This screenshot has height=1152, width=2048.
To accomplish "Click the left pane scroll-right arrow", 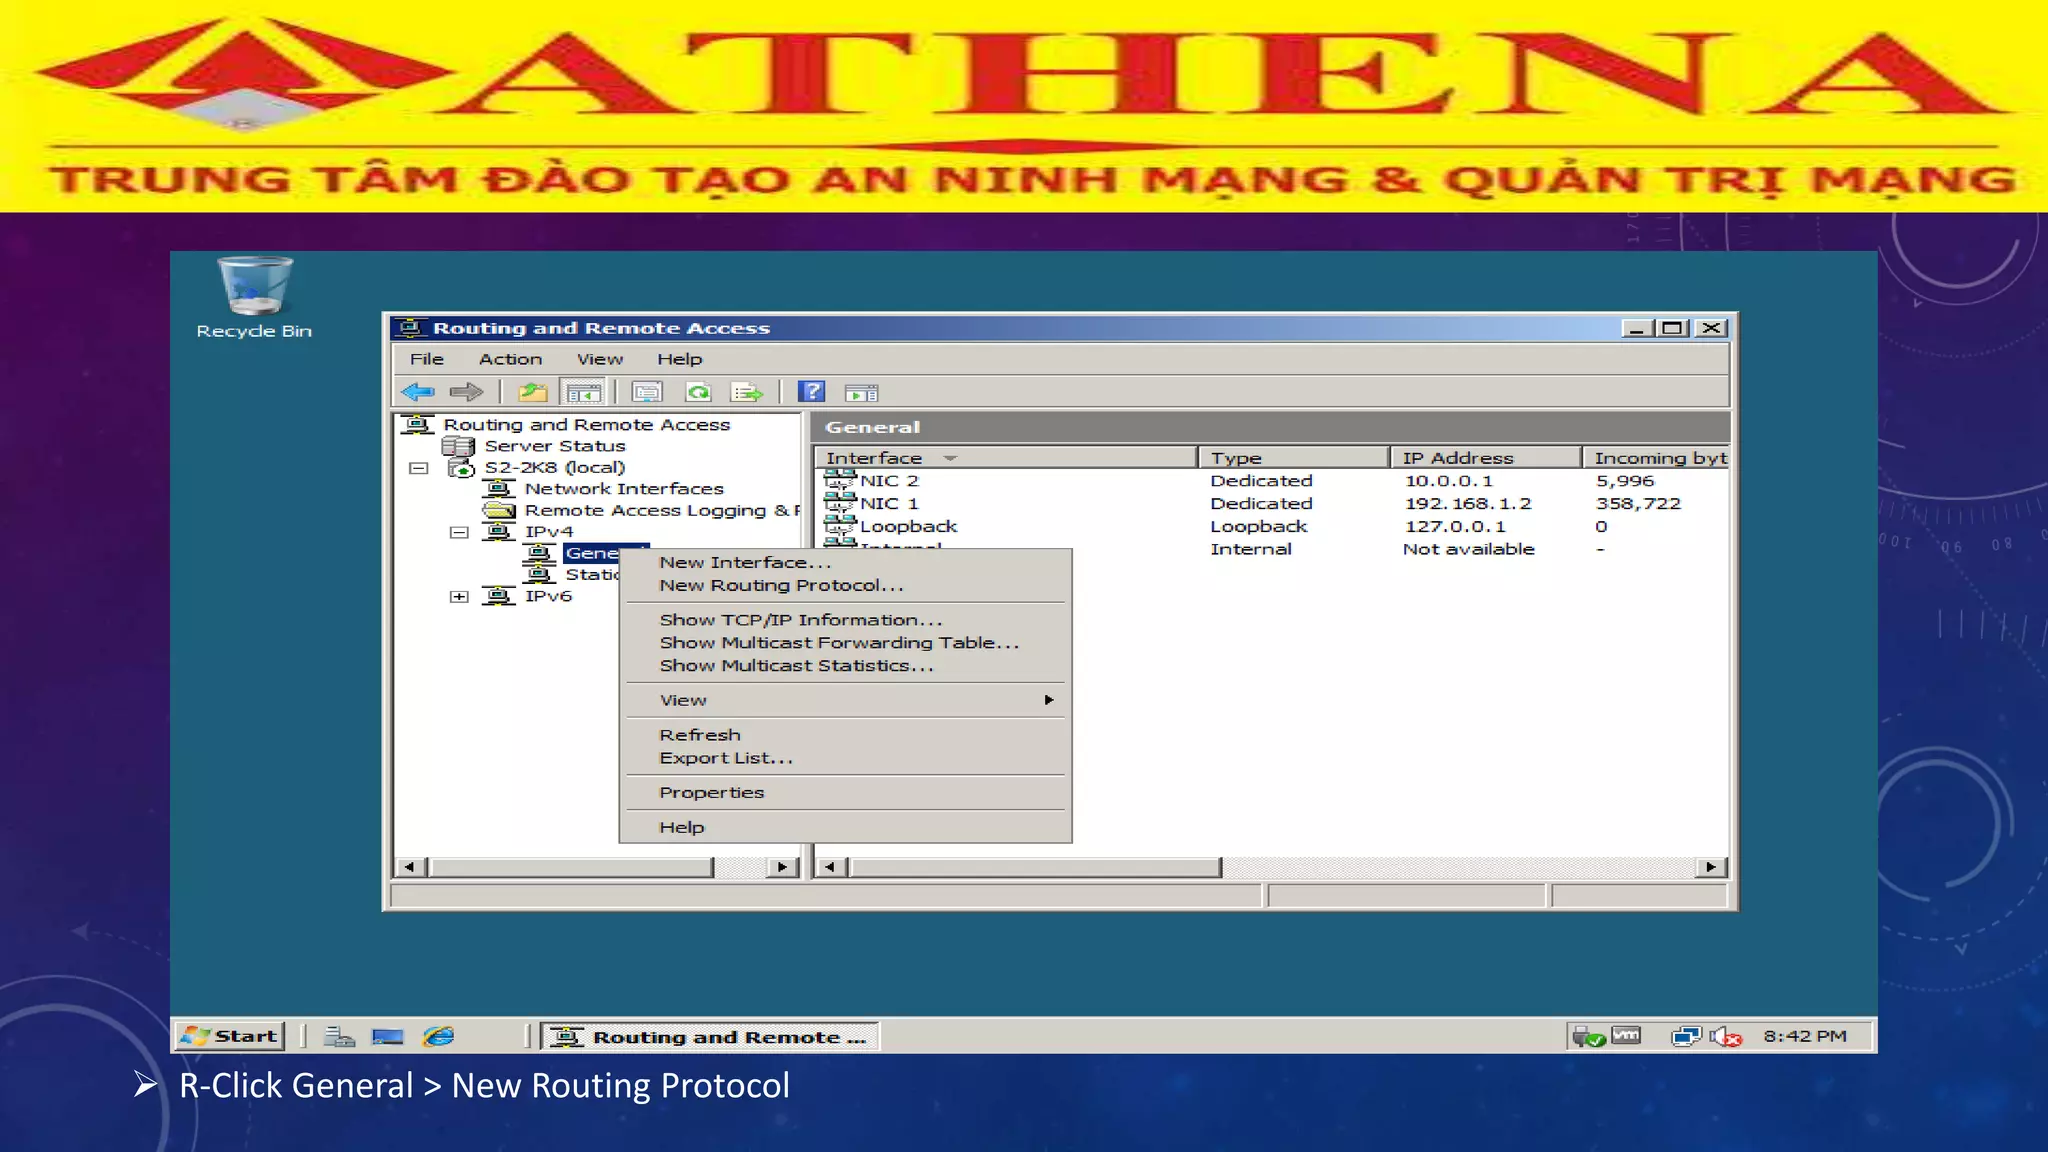I will coord(782,867).
